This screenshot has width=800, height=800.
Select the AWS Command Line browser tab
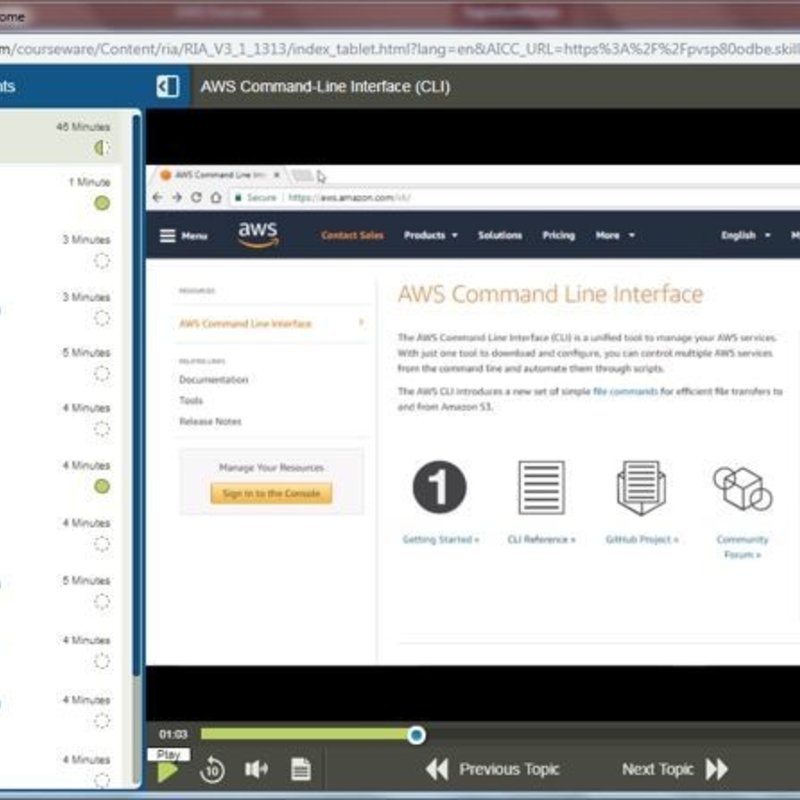point(218,175)
